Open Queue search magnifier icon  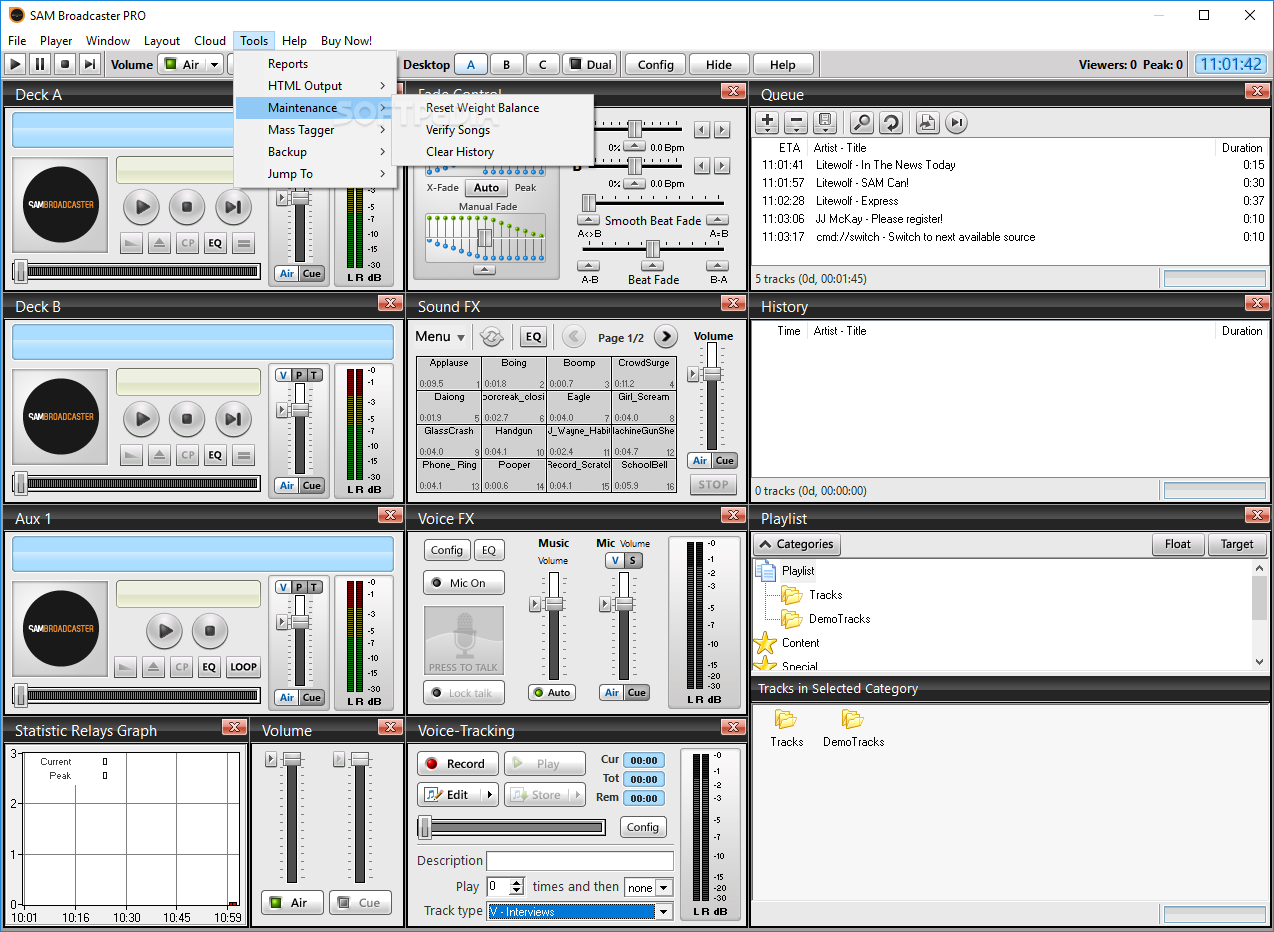click(x=861, y=123)
